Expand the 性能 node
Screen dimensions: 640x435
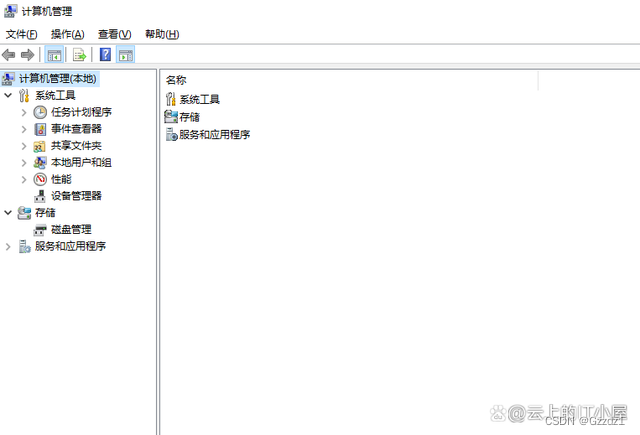click(24, 180)
